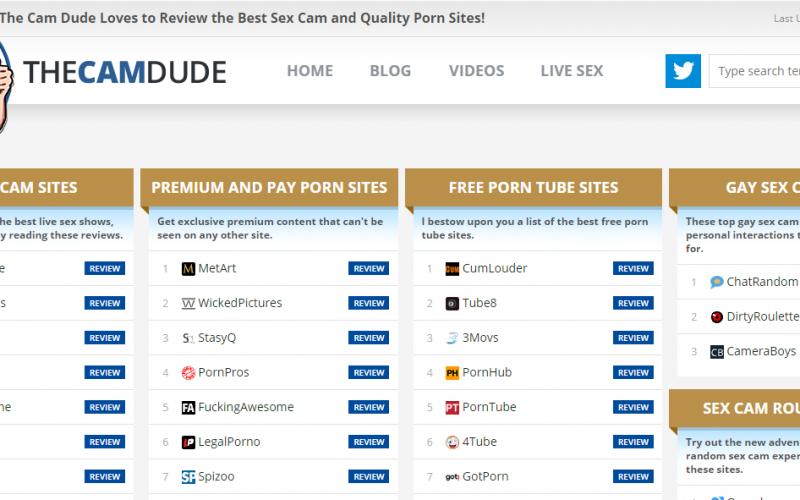The image size is (800, 500).
Task: Click the ChatRandom chat bubble icon
Action: coord(717,282)
